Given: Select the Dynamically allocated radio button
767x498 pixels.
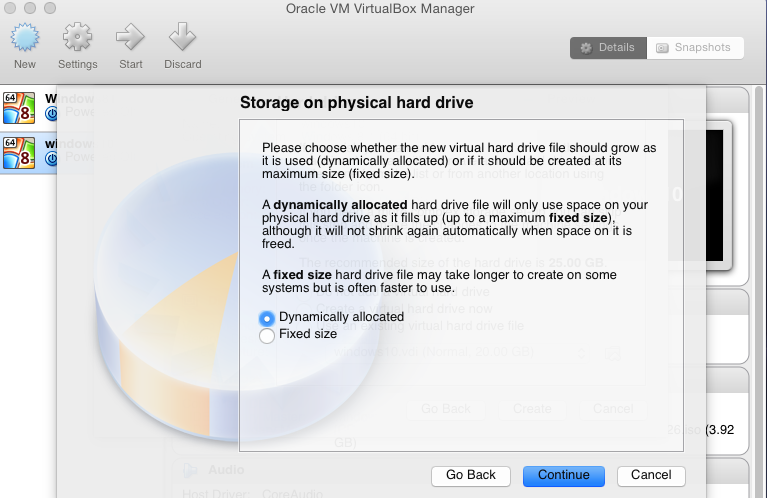Looking at the screenshot, I should (267, 317).
